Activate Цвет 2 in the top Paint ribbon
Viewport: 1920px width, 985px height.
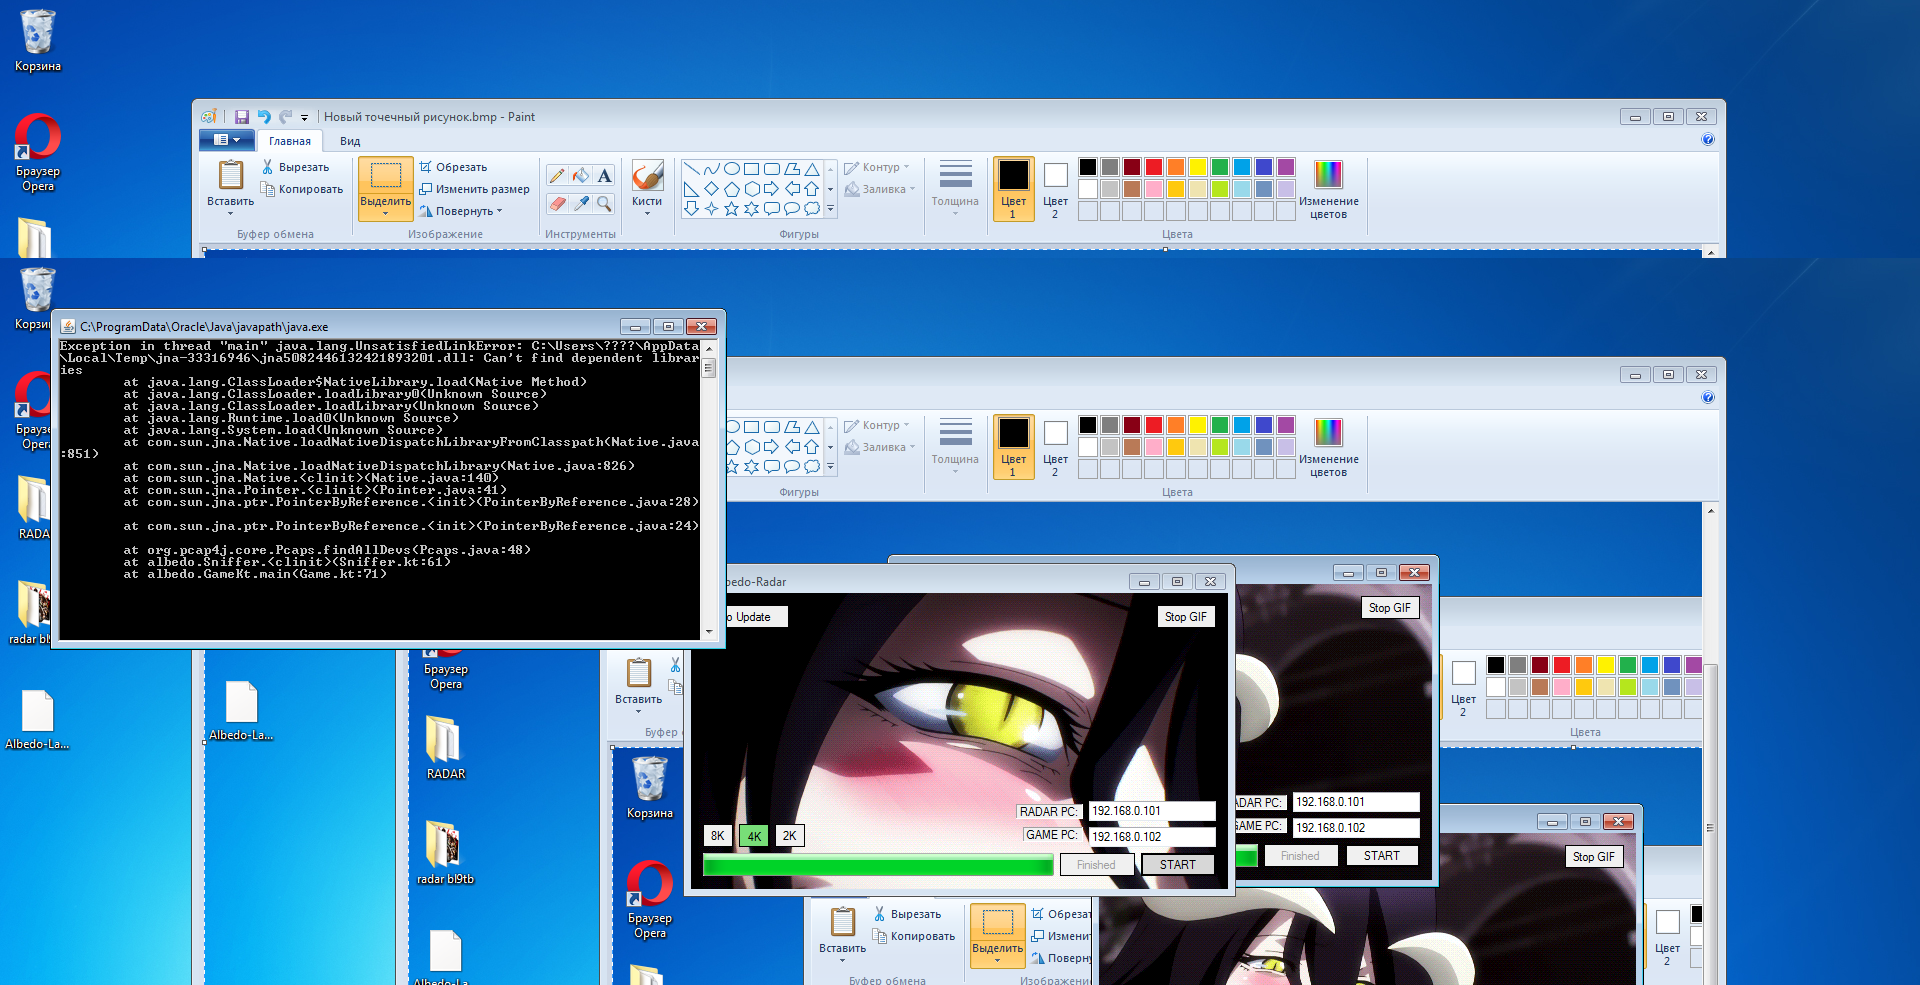tap(1055, 189)
